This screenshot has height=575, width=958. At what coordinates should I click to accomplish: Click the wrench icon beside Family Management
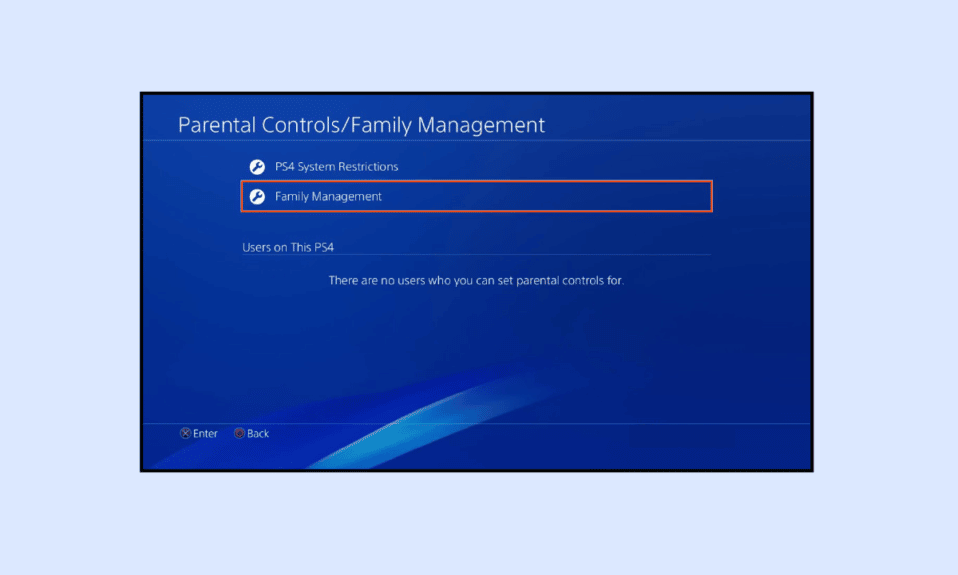[257, 196]
